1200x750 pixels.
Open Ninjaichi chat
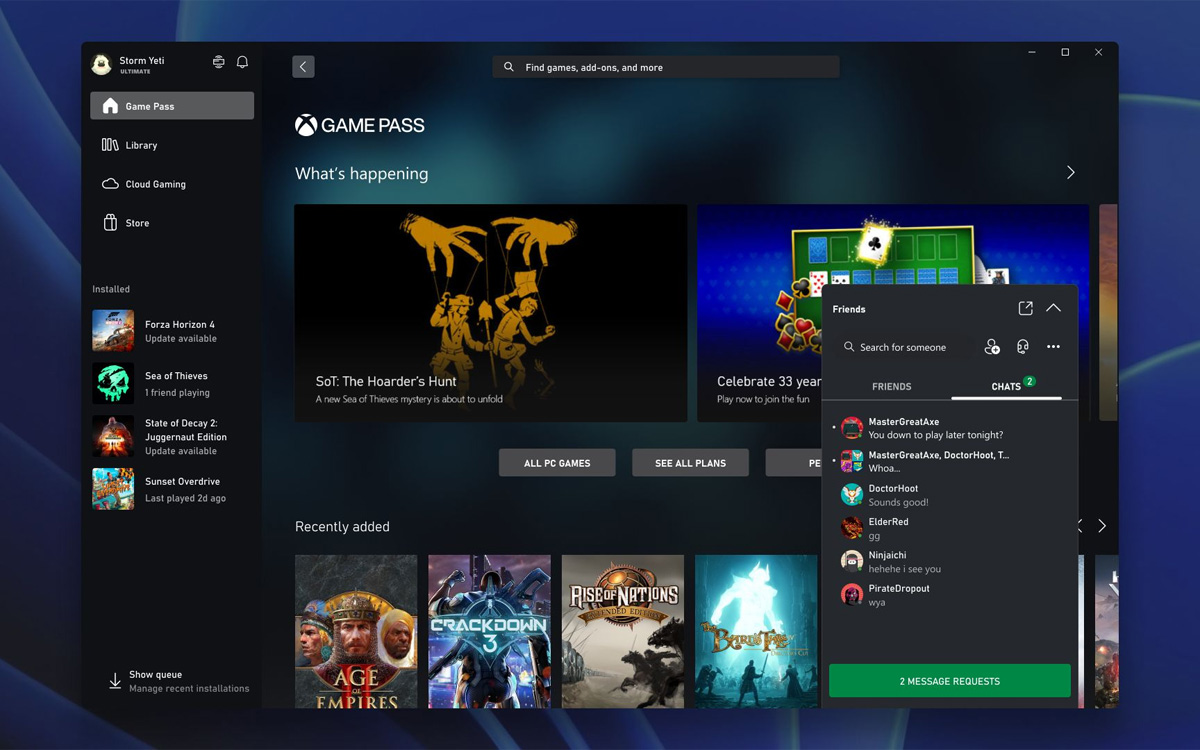[950, 562]
